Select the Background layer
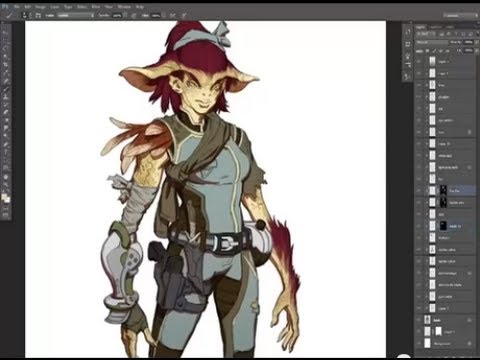 445,343
